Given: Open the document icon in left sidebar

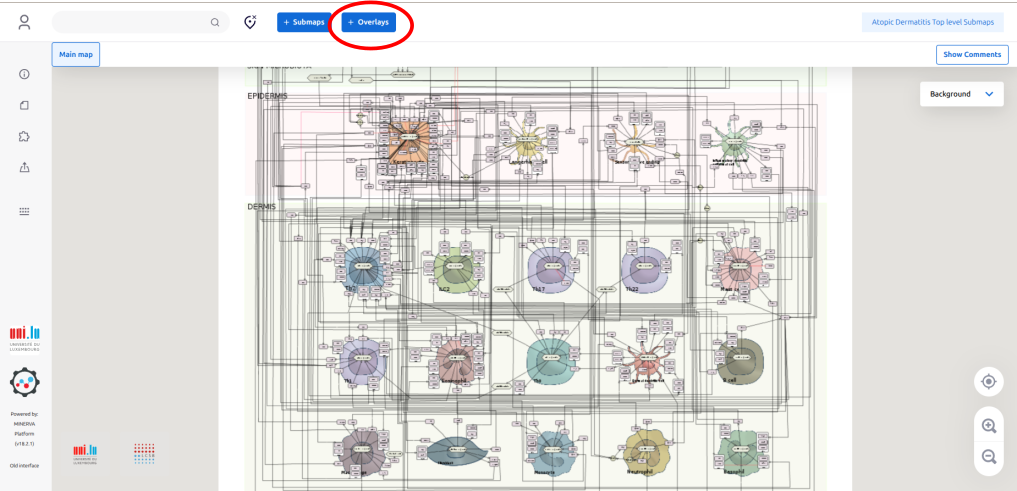Looking at the screenshot, I should pyautogui.click(x=25, y=105).
